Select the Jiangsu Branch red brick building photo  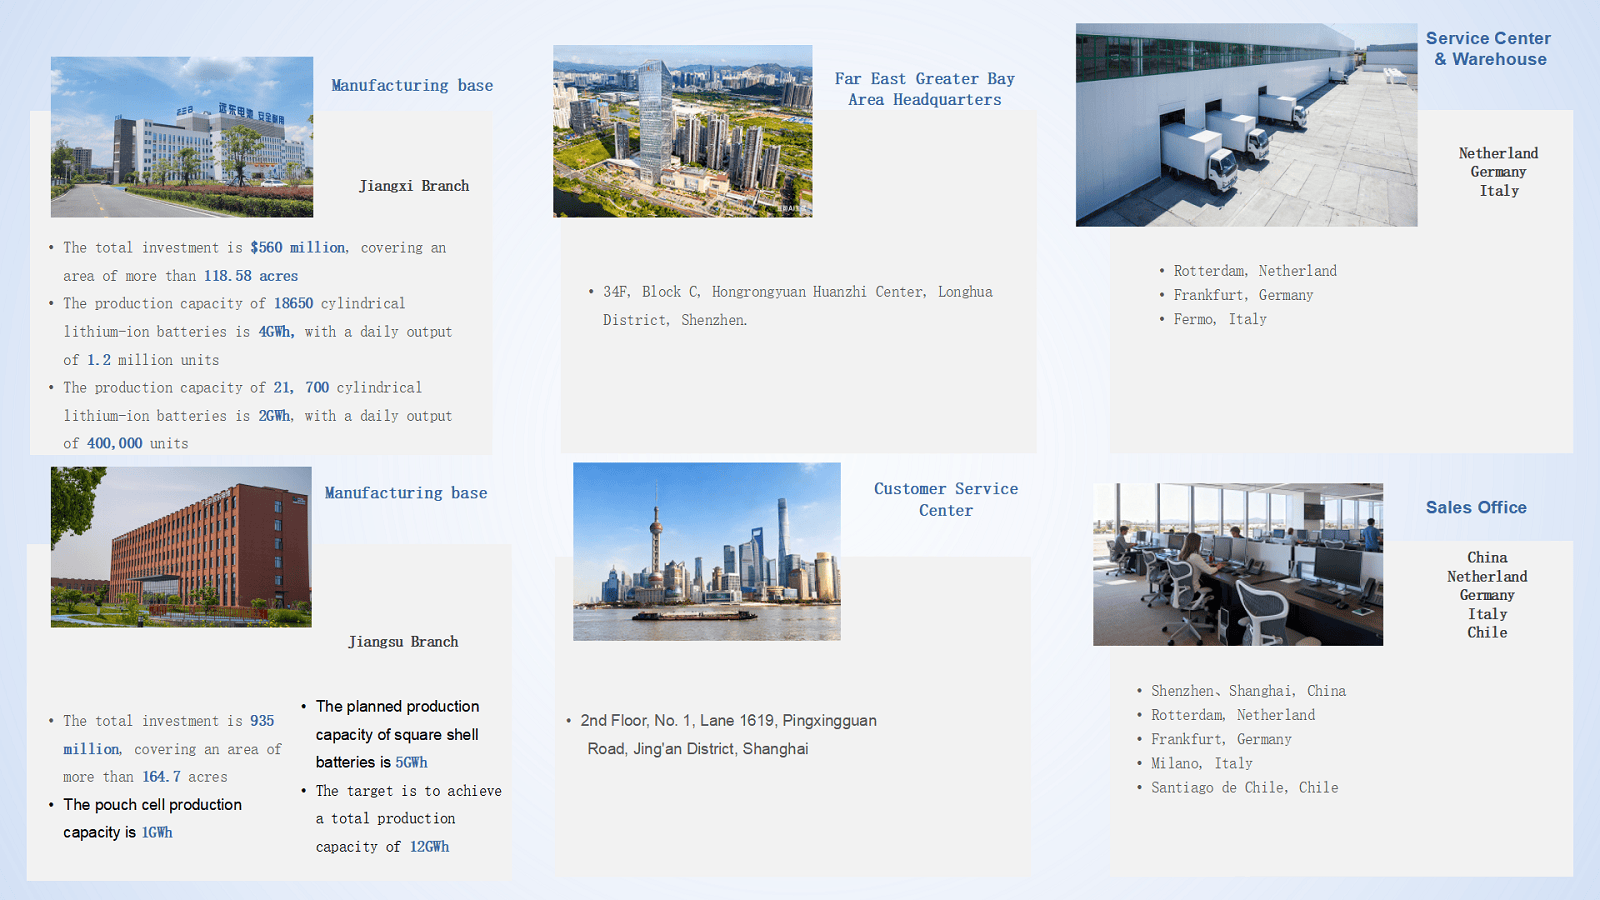[x=181, y=547]
